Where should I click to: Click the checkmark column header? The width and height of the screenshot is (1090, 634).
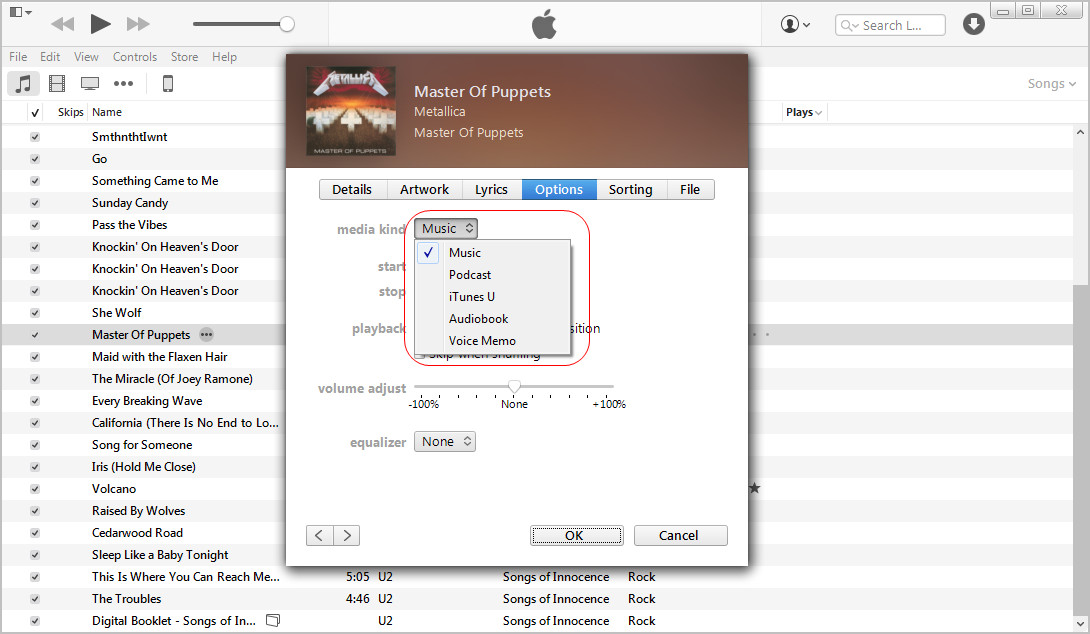35,113
